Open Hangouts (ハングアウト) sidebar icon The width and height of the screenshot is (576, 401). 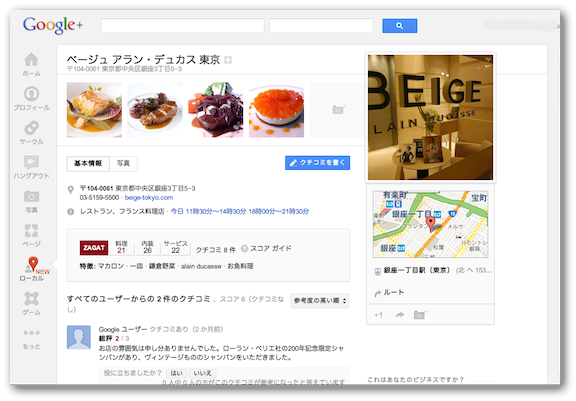(32, 162)
